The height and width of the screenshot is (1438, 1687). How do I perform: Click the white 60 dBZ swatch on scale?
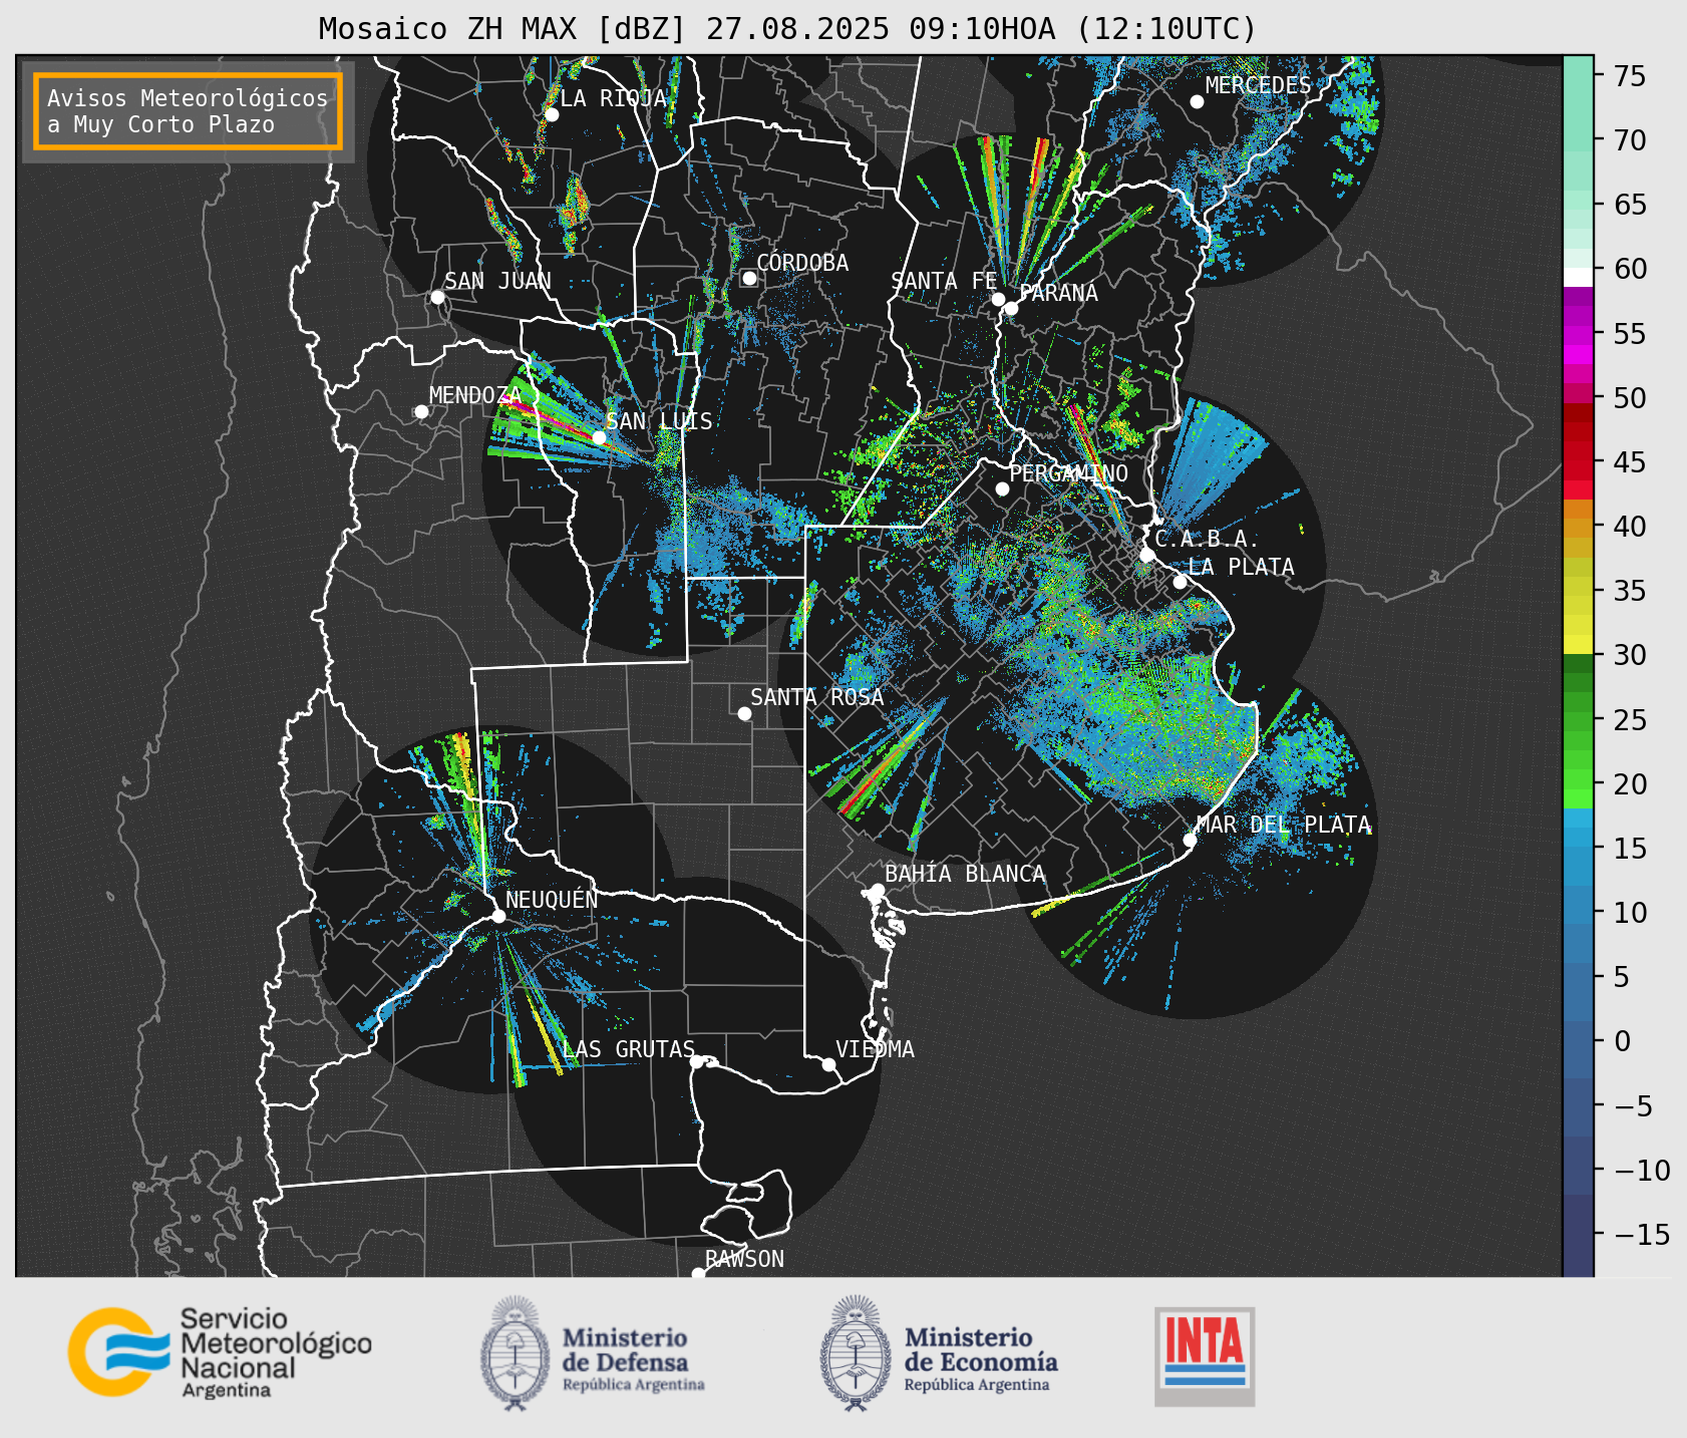click(x=1578, y=277)
